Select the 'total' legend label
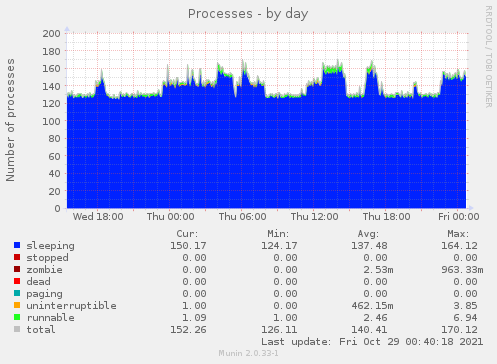This screenshot has height=364, width=497. 41,330
